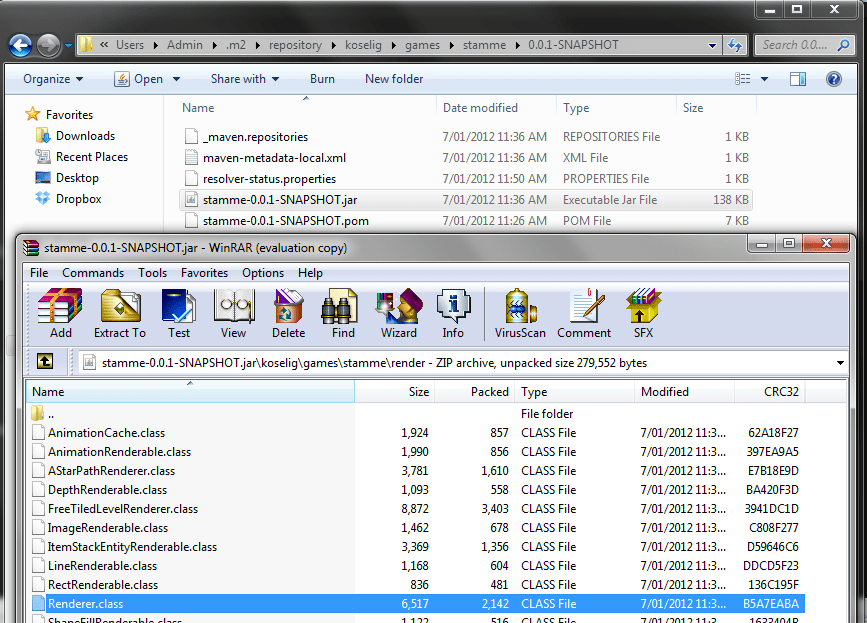This screenshot has height=623, width=867.
Task: Open Downloads in Explorer sidebar
Action: click(85, 136)
